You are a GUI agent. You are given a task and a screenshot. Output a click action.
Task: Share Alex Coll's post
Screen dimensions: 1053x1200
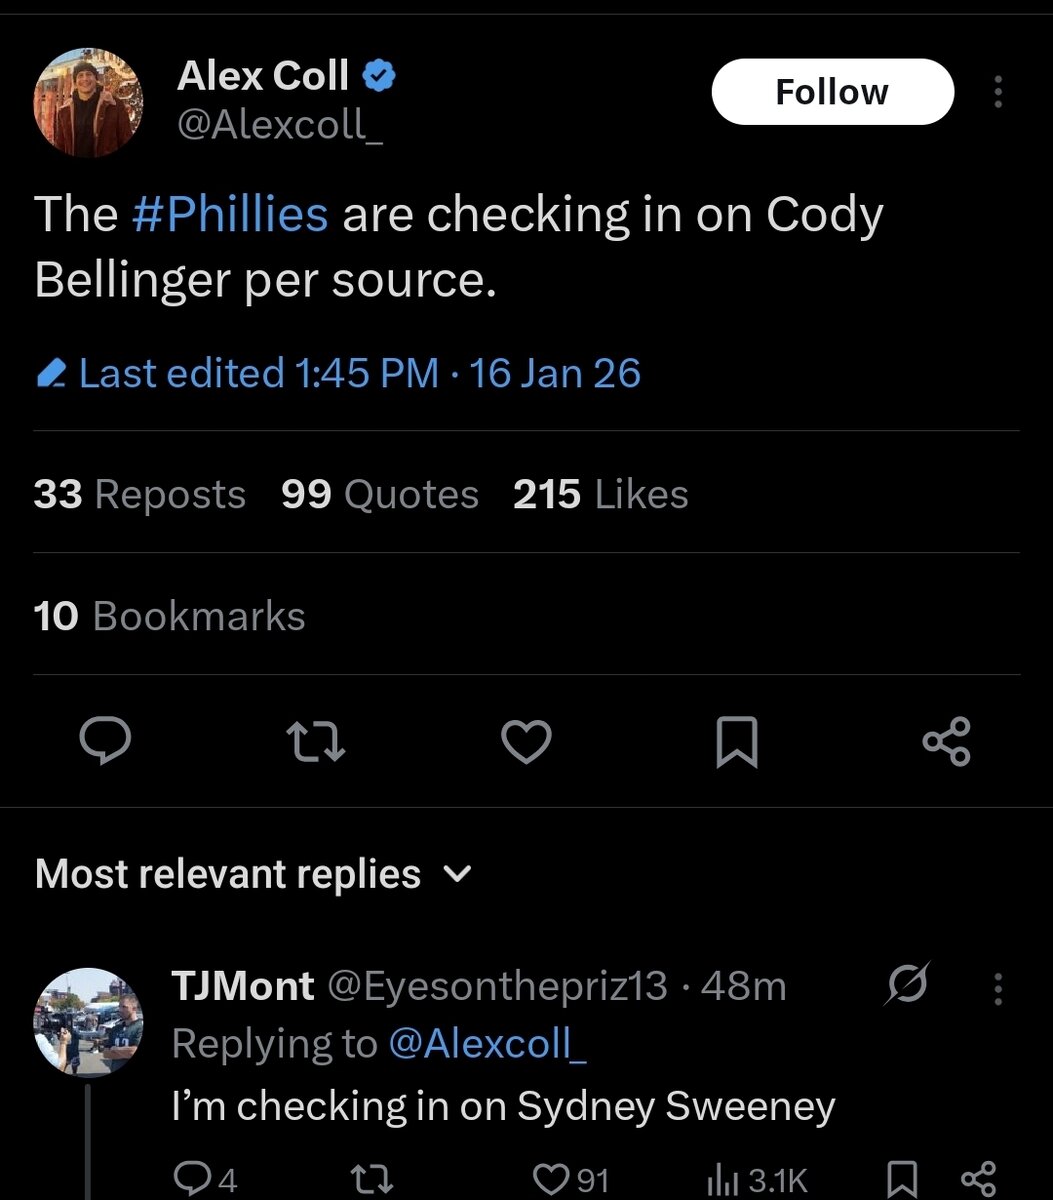click(946, 742)
